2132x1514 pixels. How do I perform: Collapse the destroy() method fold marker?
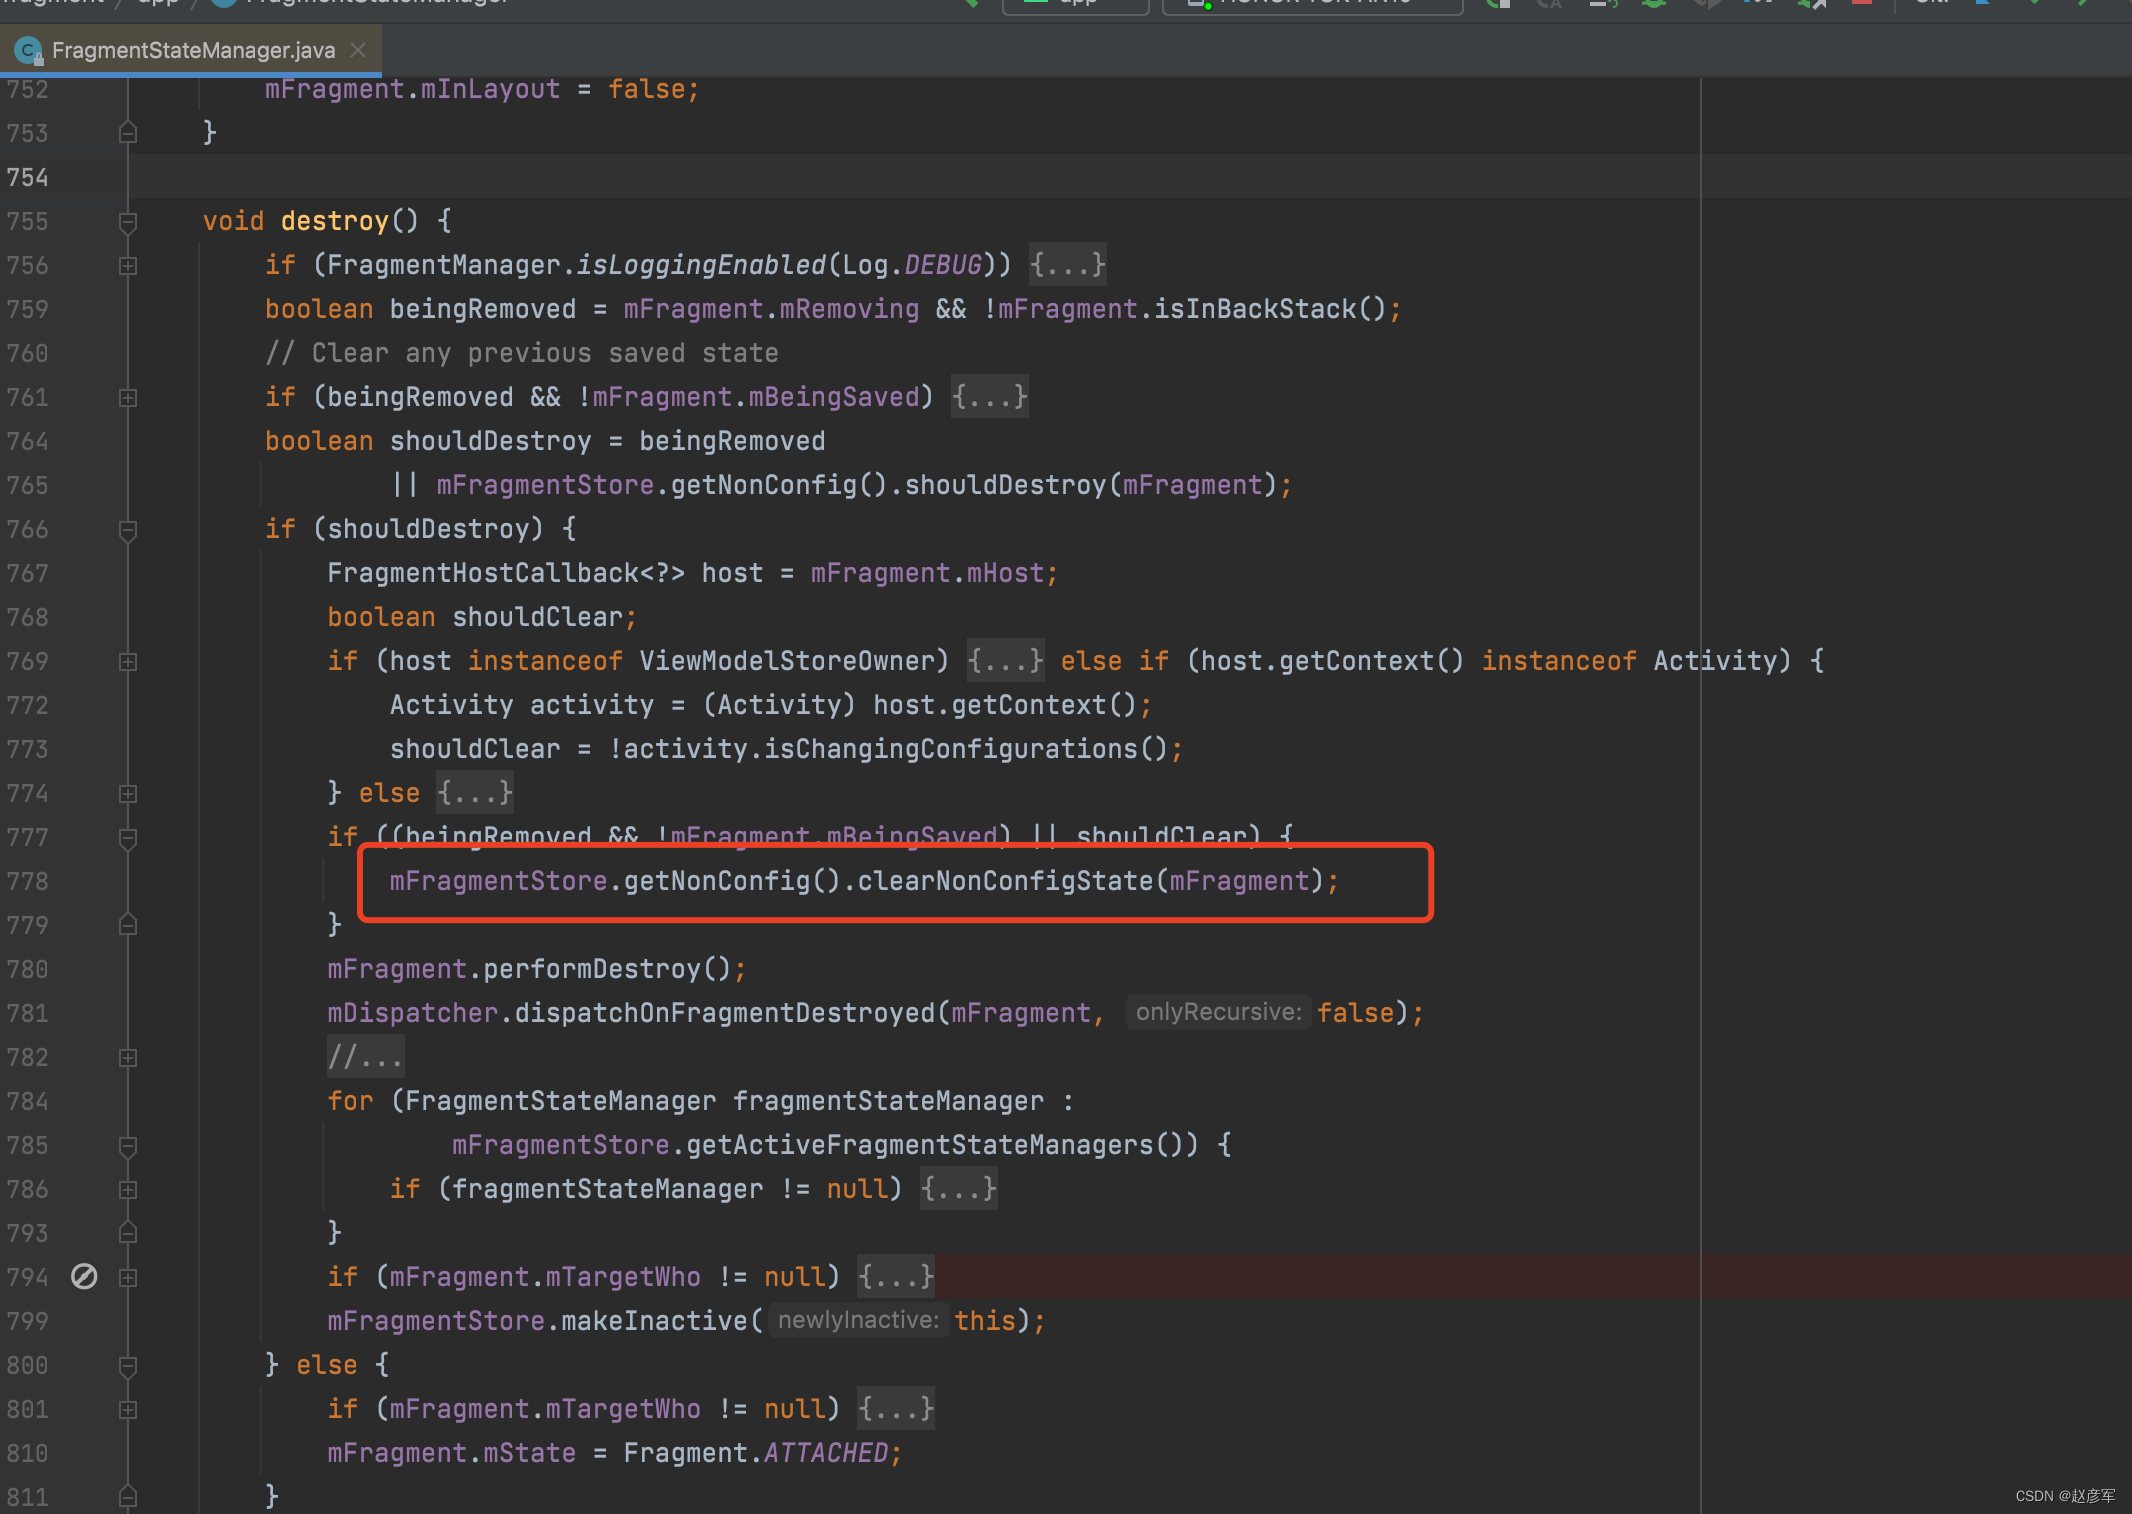click(x=128, y=222)
